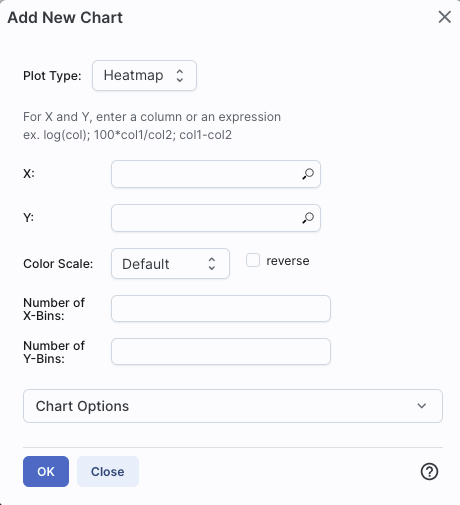
Task: Click up-down arrows on Heatmap selector
Action: point(180,76)
